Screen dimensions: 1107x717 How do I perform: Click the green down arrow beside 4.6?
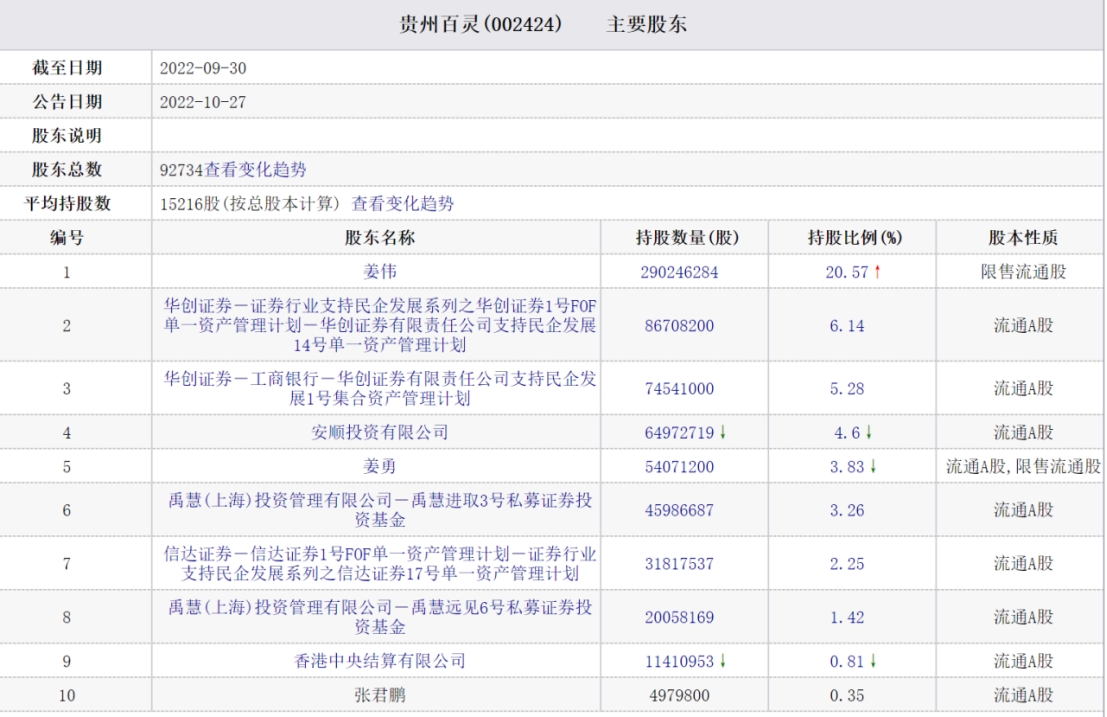(869, 433)
